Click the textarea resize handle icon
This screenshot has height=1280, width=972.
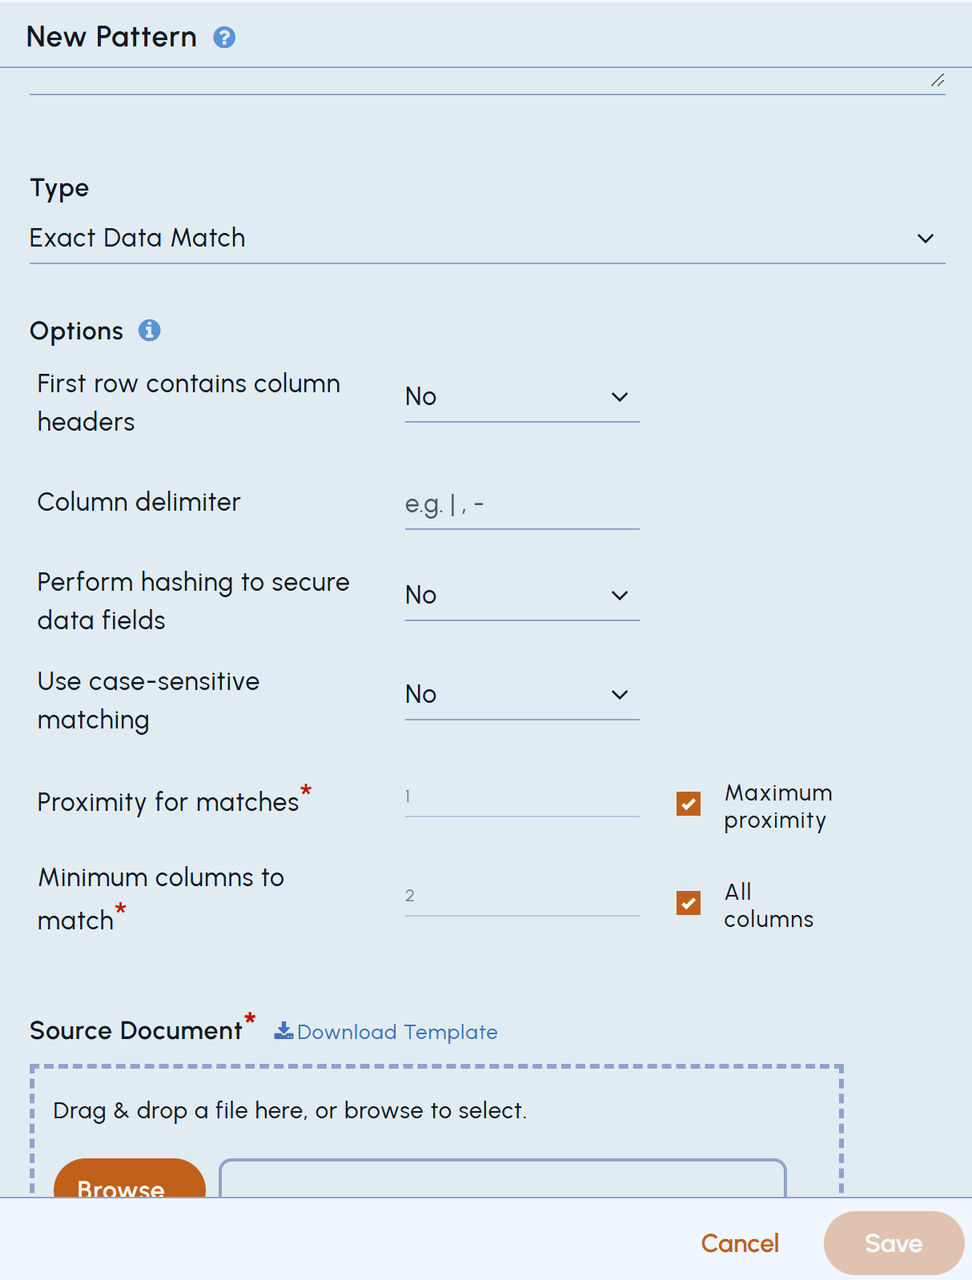(x=937, y=80)
